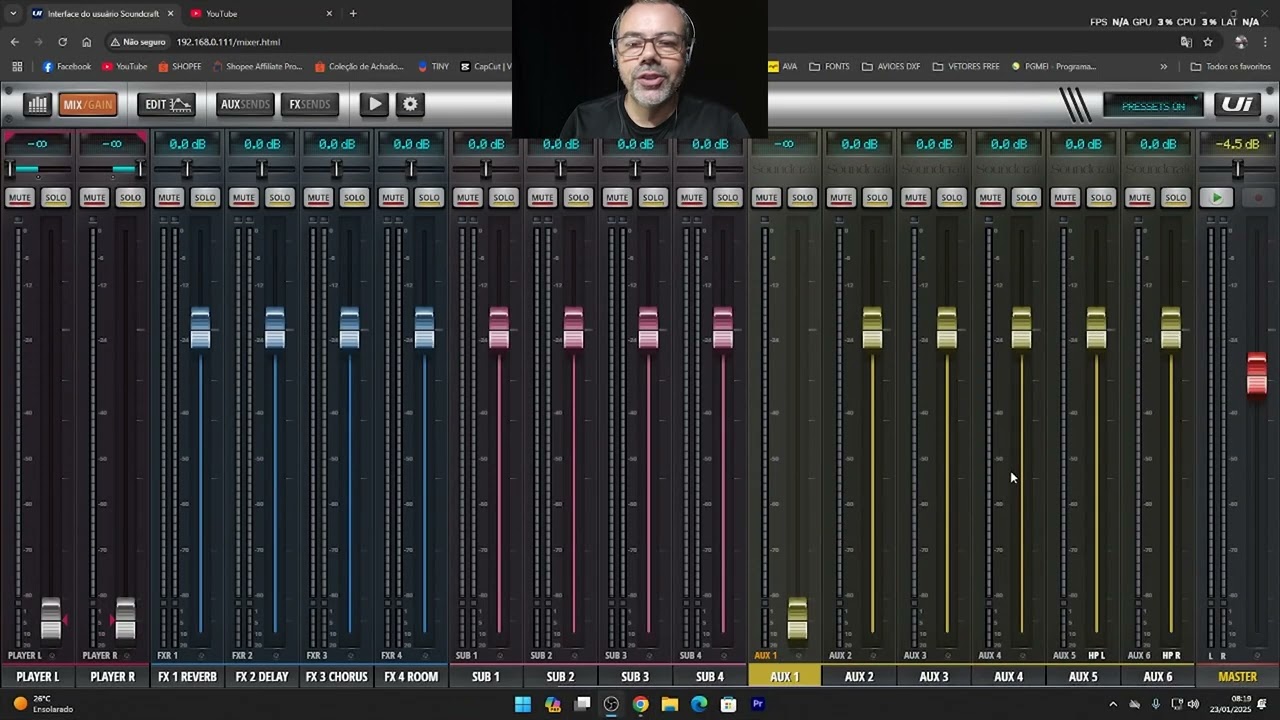Show hidden system tray icons

(x=1112, y=704)
